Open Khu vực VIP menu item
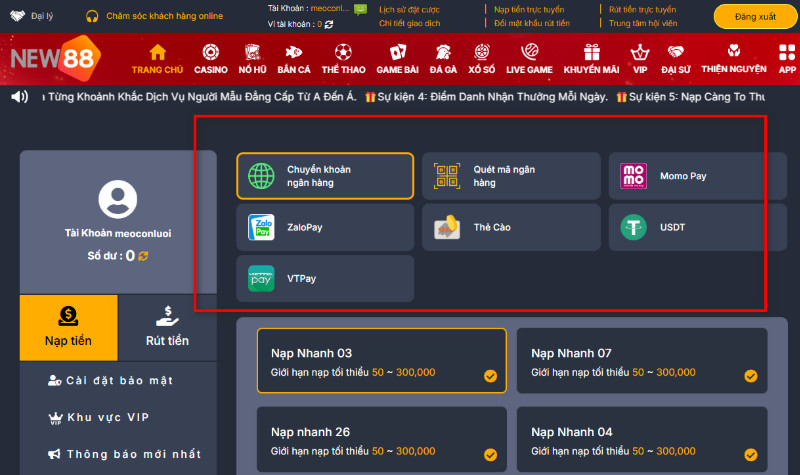 (x=99, y=417)
